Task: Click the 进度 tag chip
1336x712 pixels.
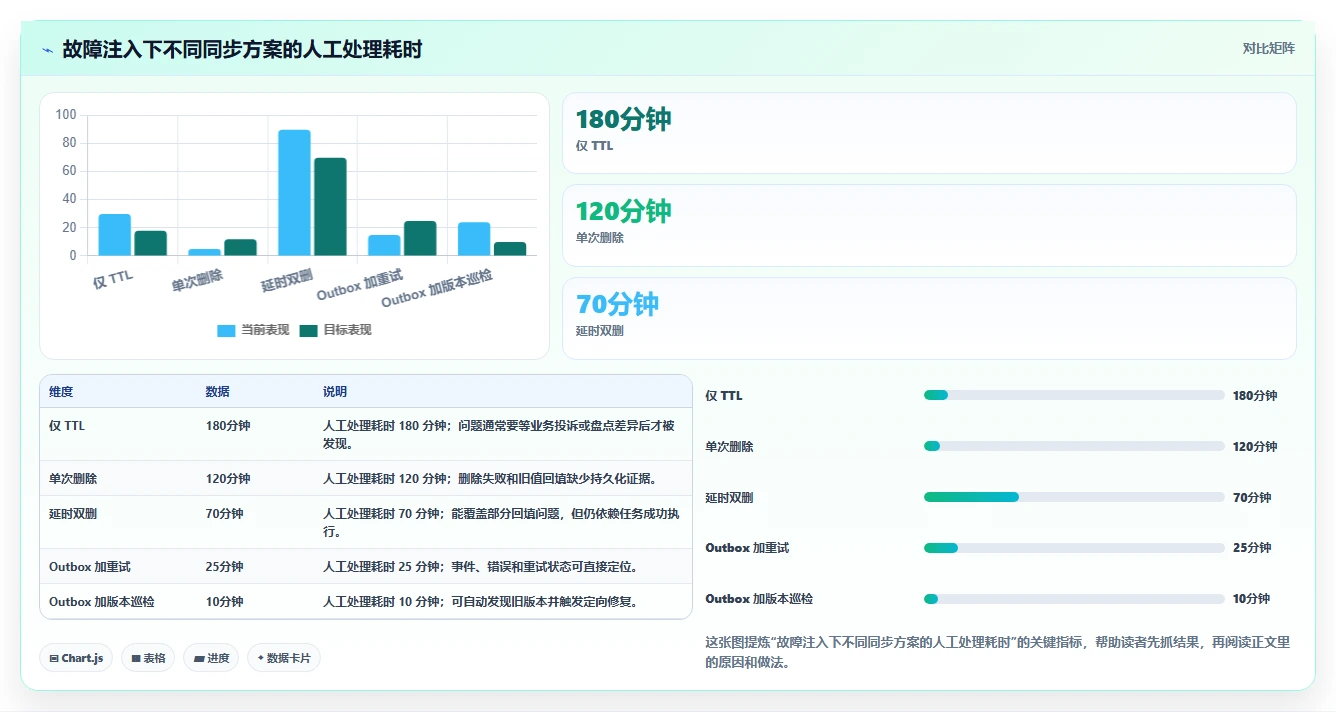Action: (211, 658)
